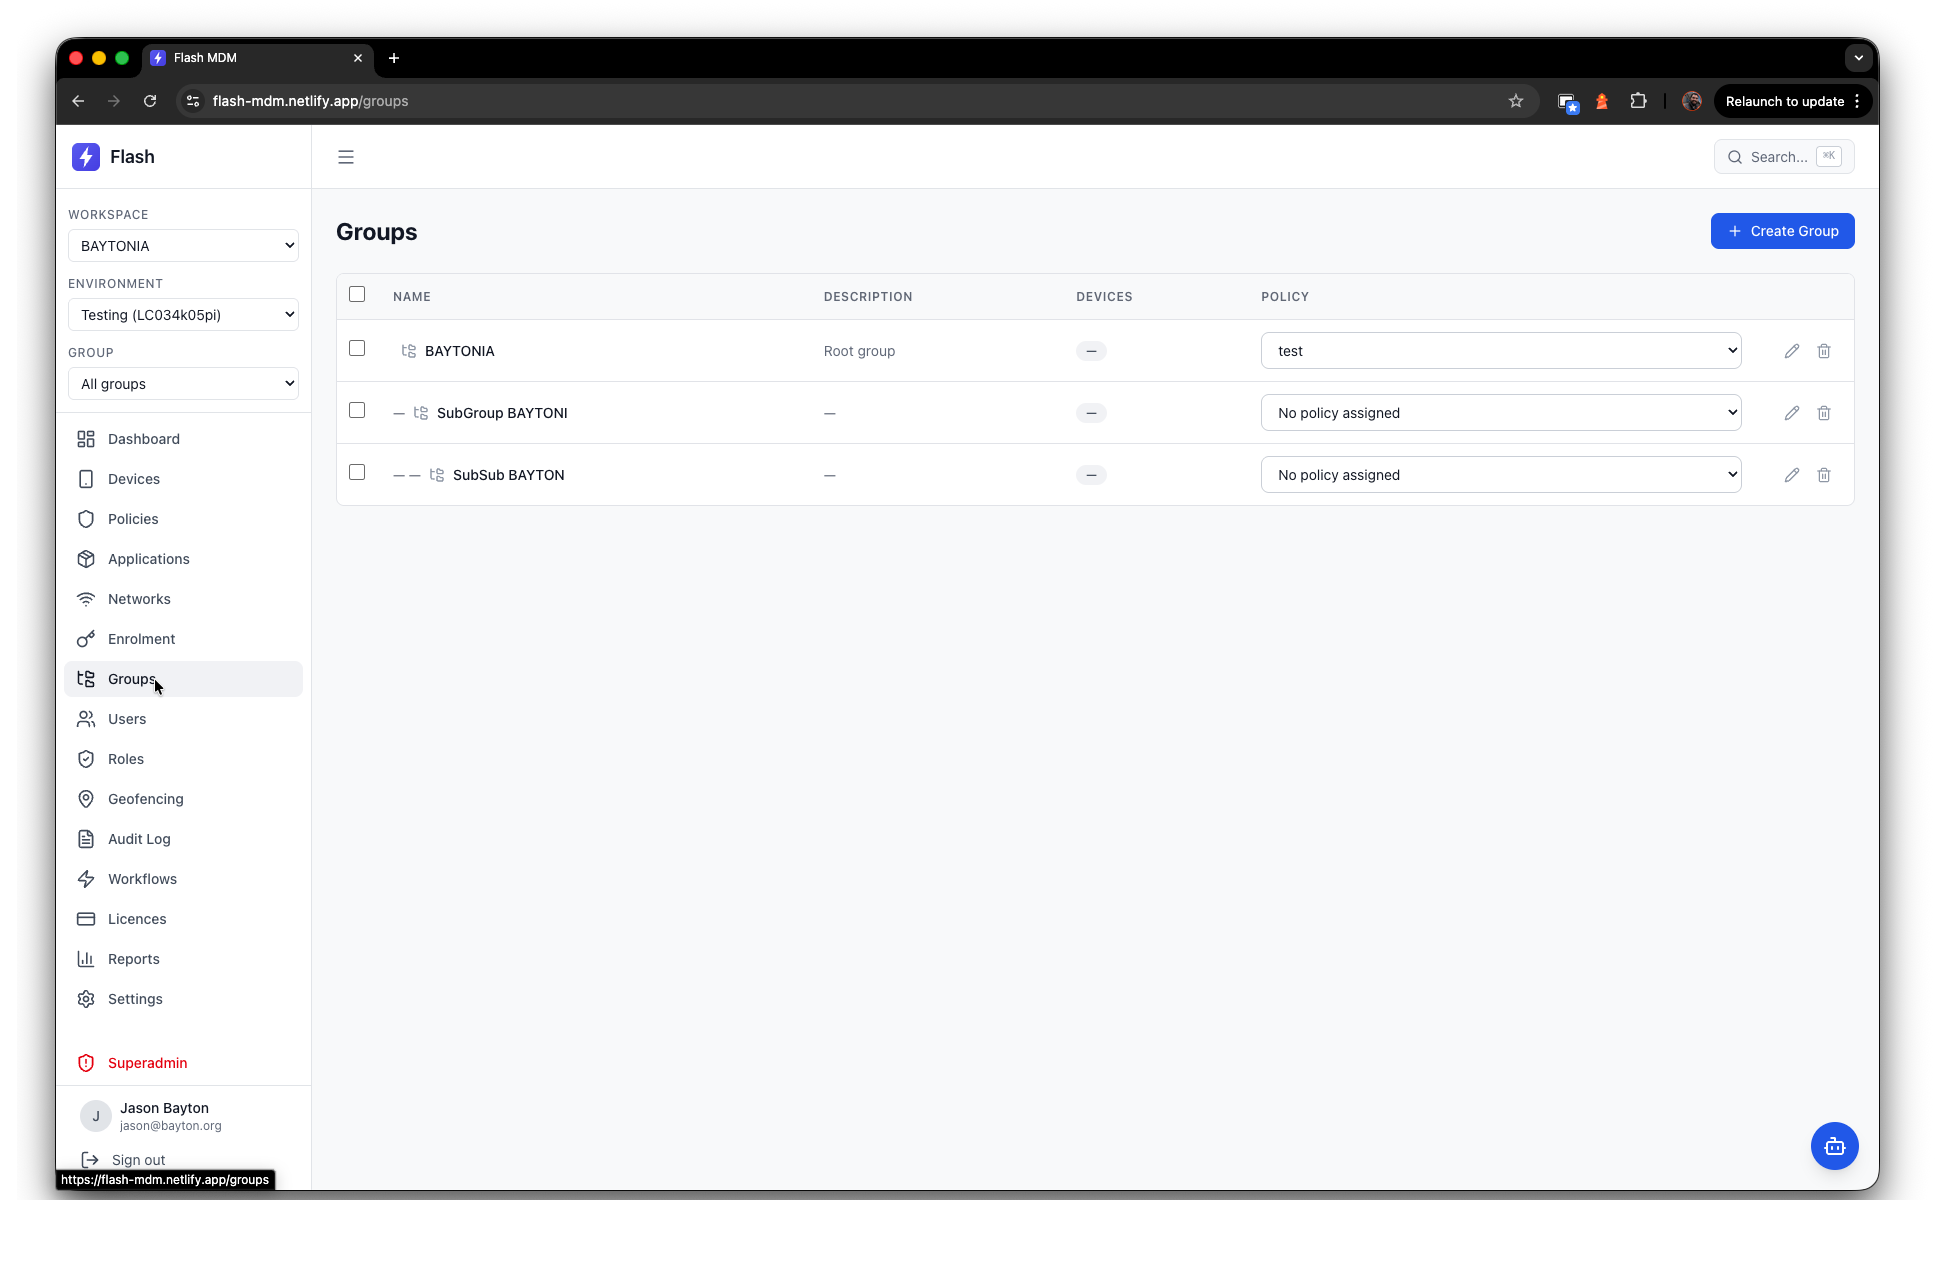Check the select-all groups checkbox in header
This screenshot has height=1264, width=1935.
pos(357,294)
